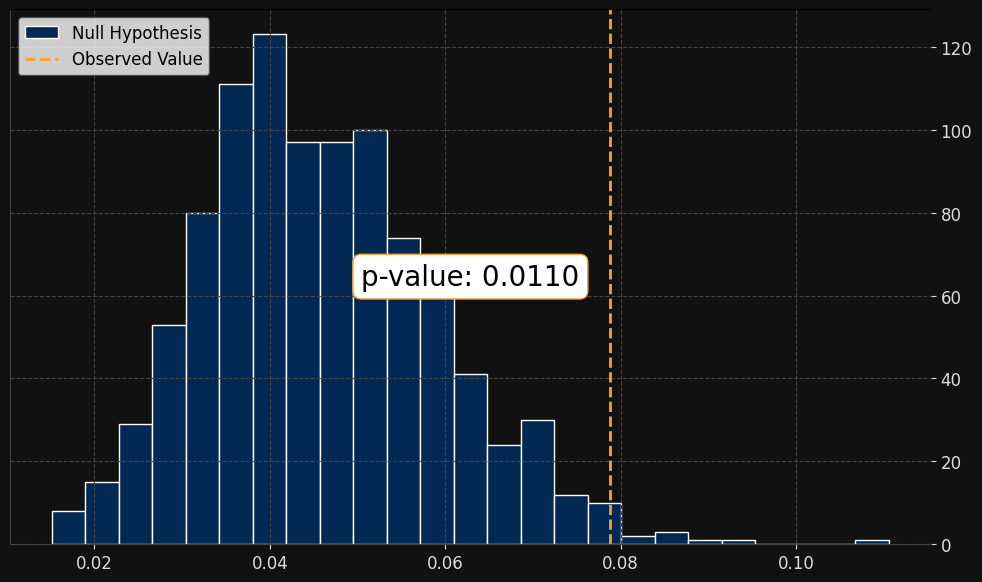The image size is (982, 582).
Task: Select the 0.10 x-axis tick label
Action: pos(796,562)
